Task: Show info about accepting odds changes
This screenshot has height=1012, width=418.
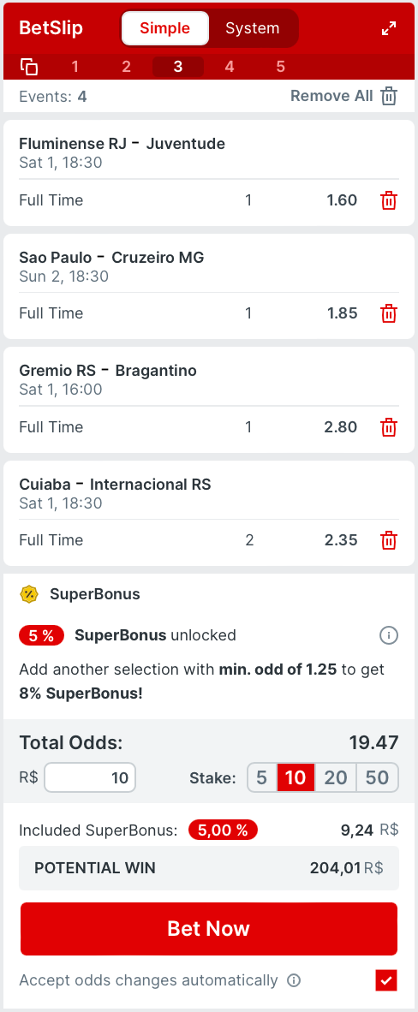Action: 294,981
